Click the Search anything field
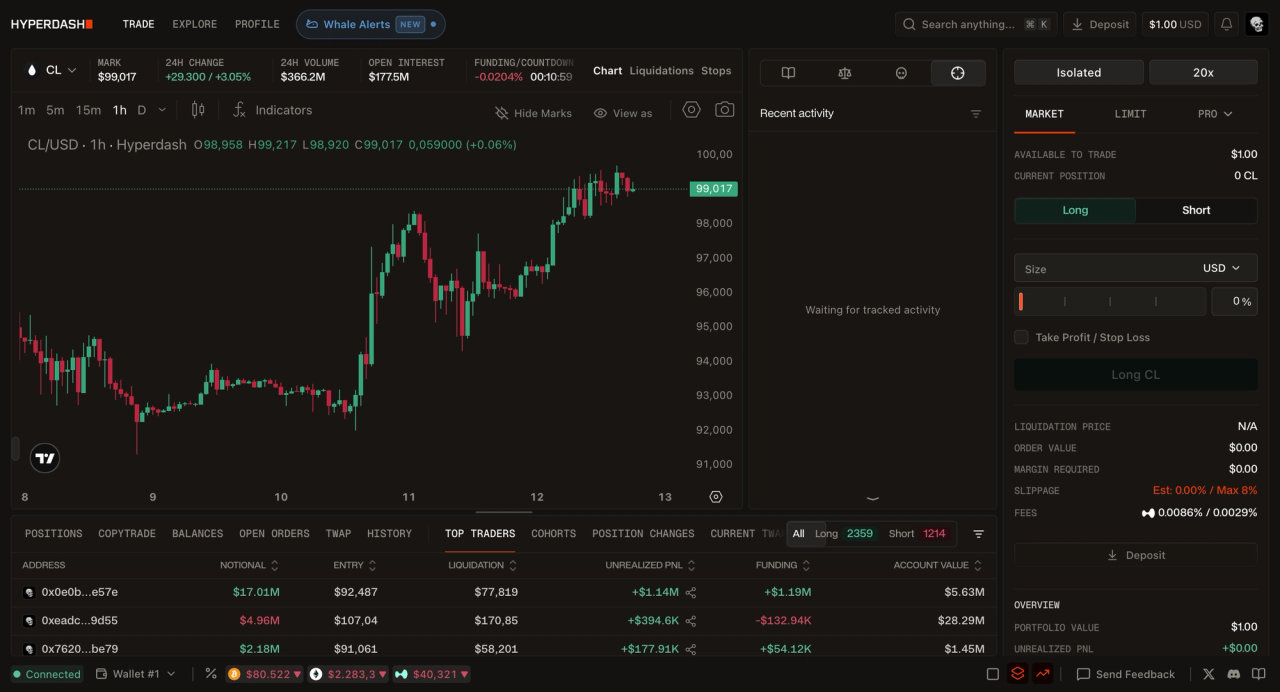Image resolution: width=1280 pixels, height=692 pixels. click(975, 24)
